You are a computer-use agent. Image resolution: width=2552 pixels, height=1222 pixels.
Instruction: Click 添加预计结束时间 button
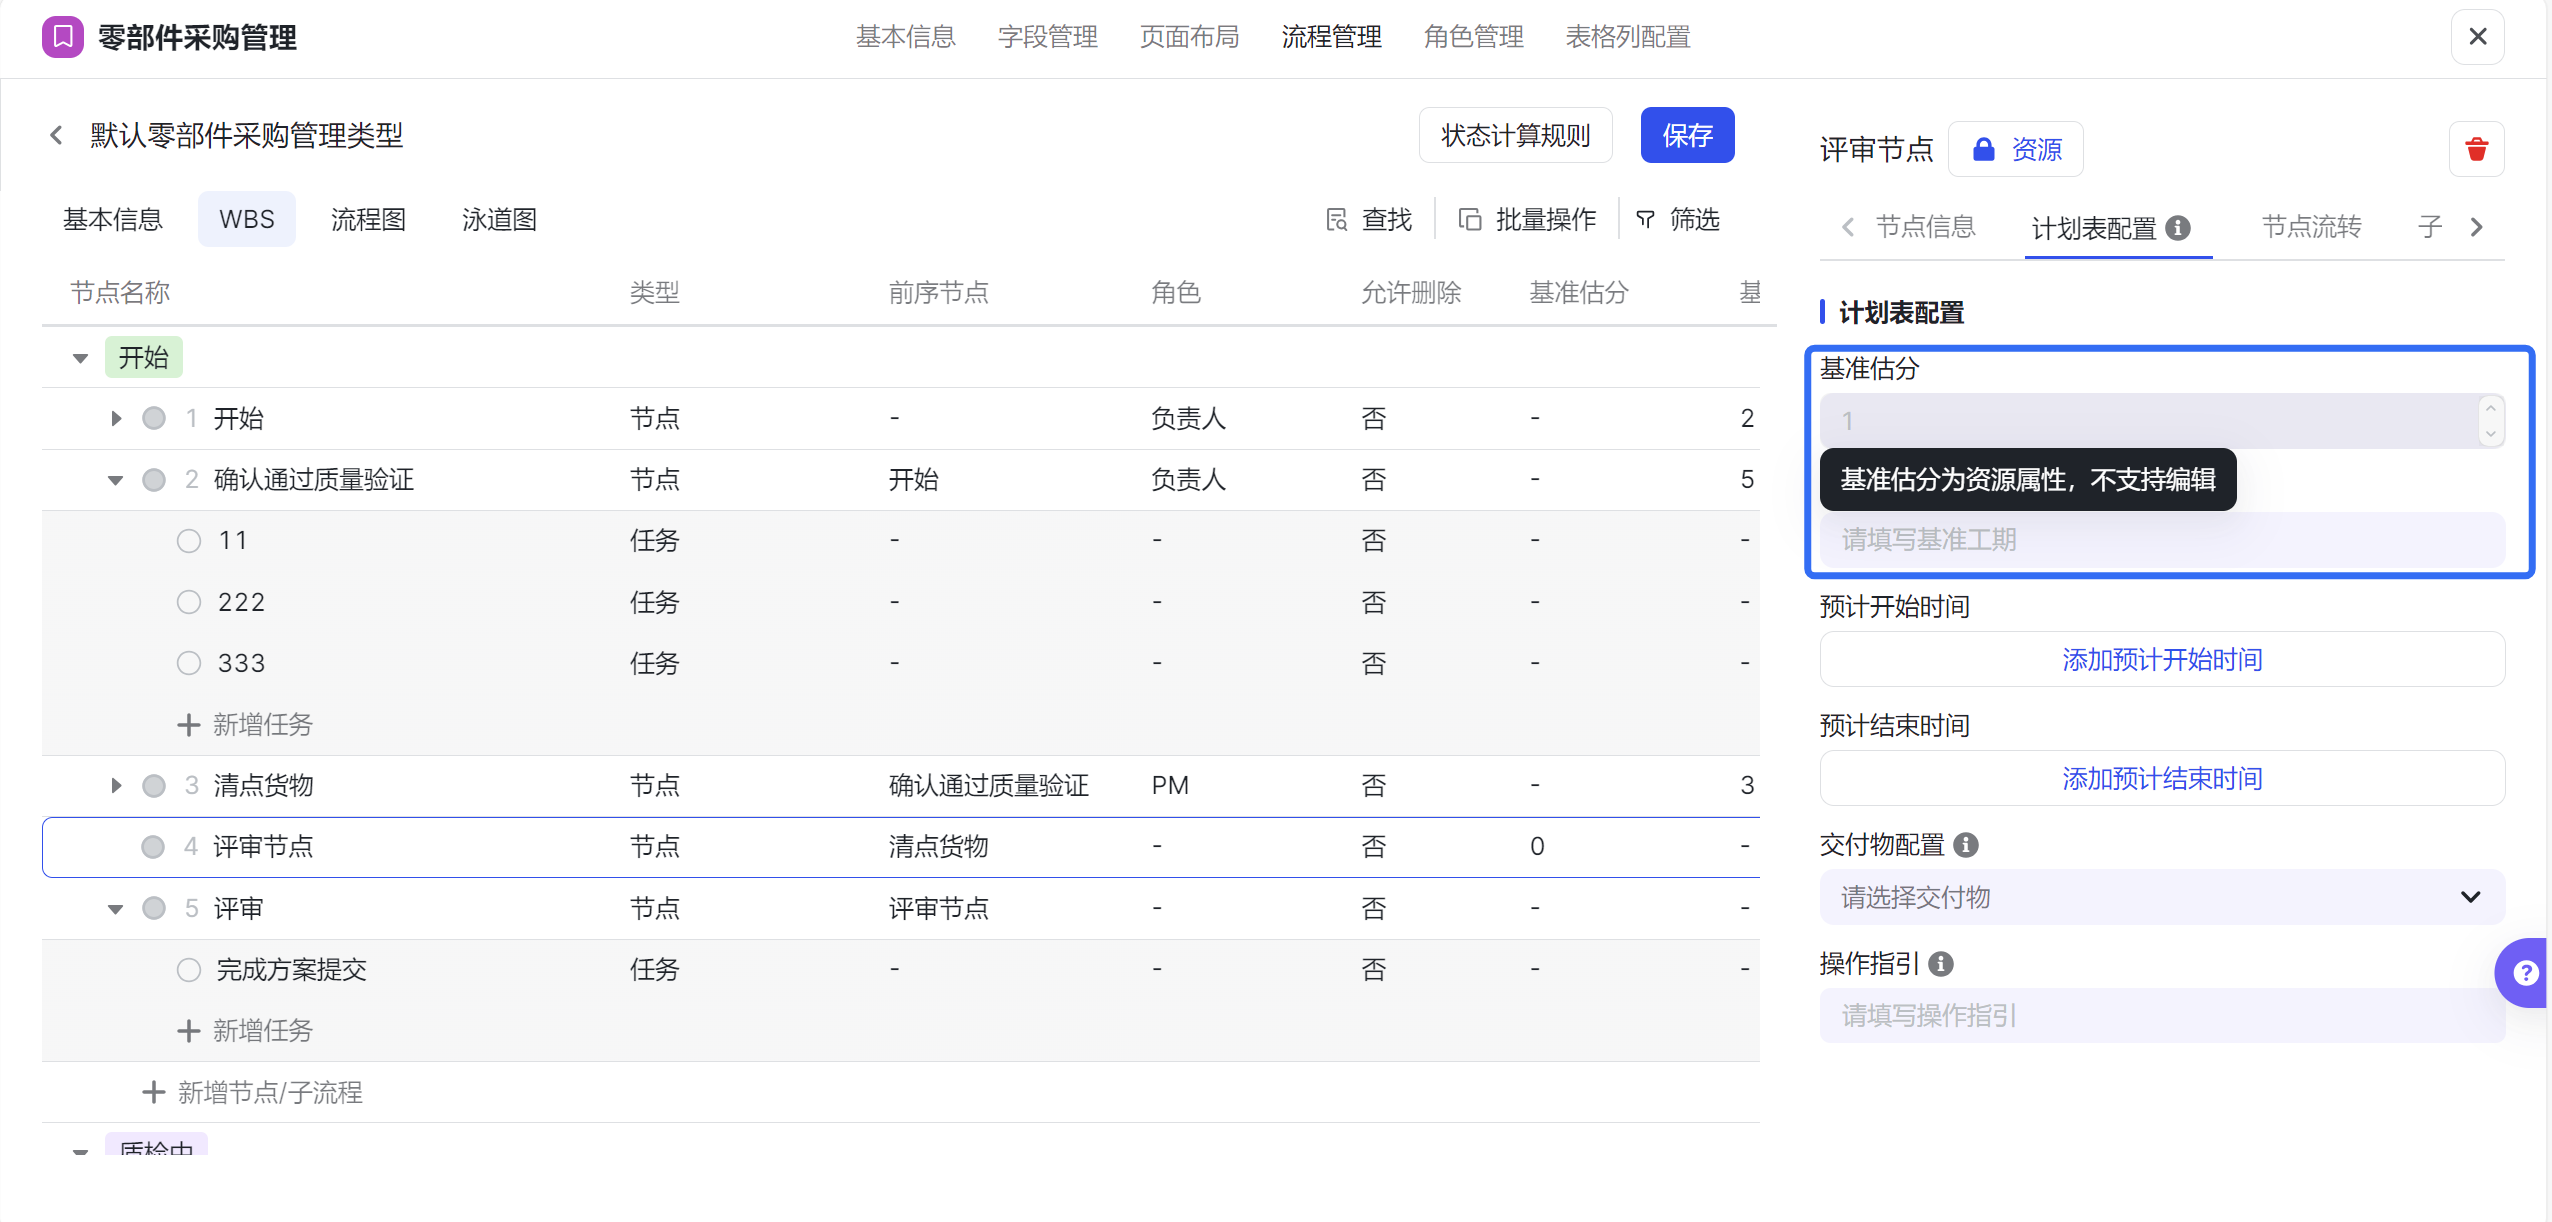2162,778
